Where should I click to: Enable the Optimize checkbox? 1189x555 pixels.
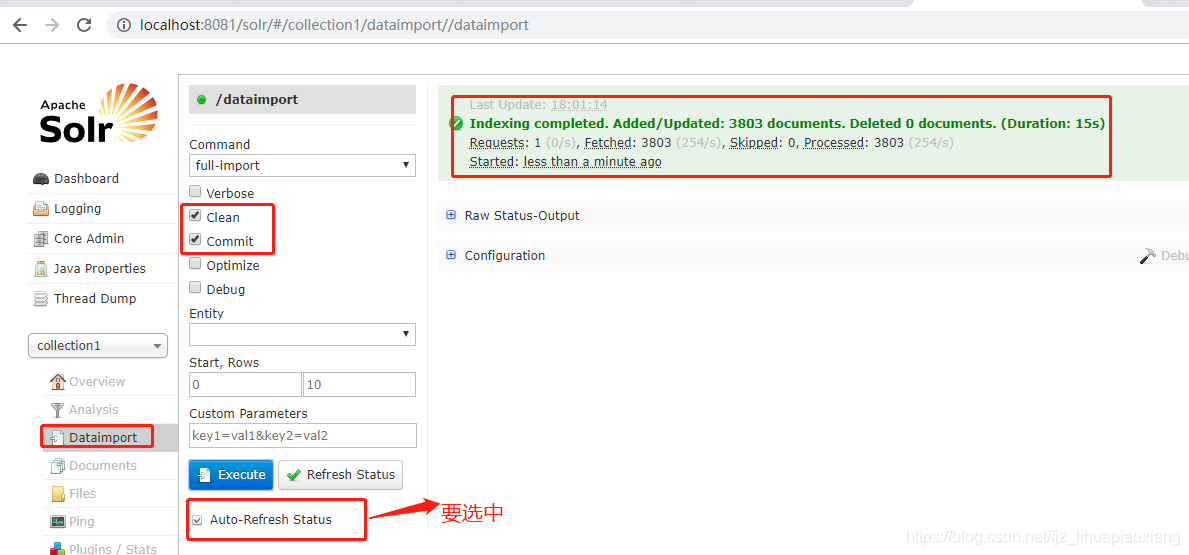(195, 264)
